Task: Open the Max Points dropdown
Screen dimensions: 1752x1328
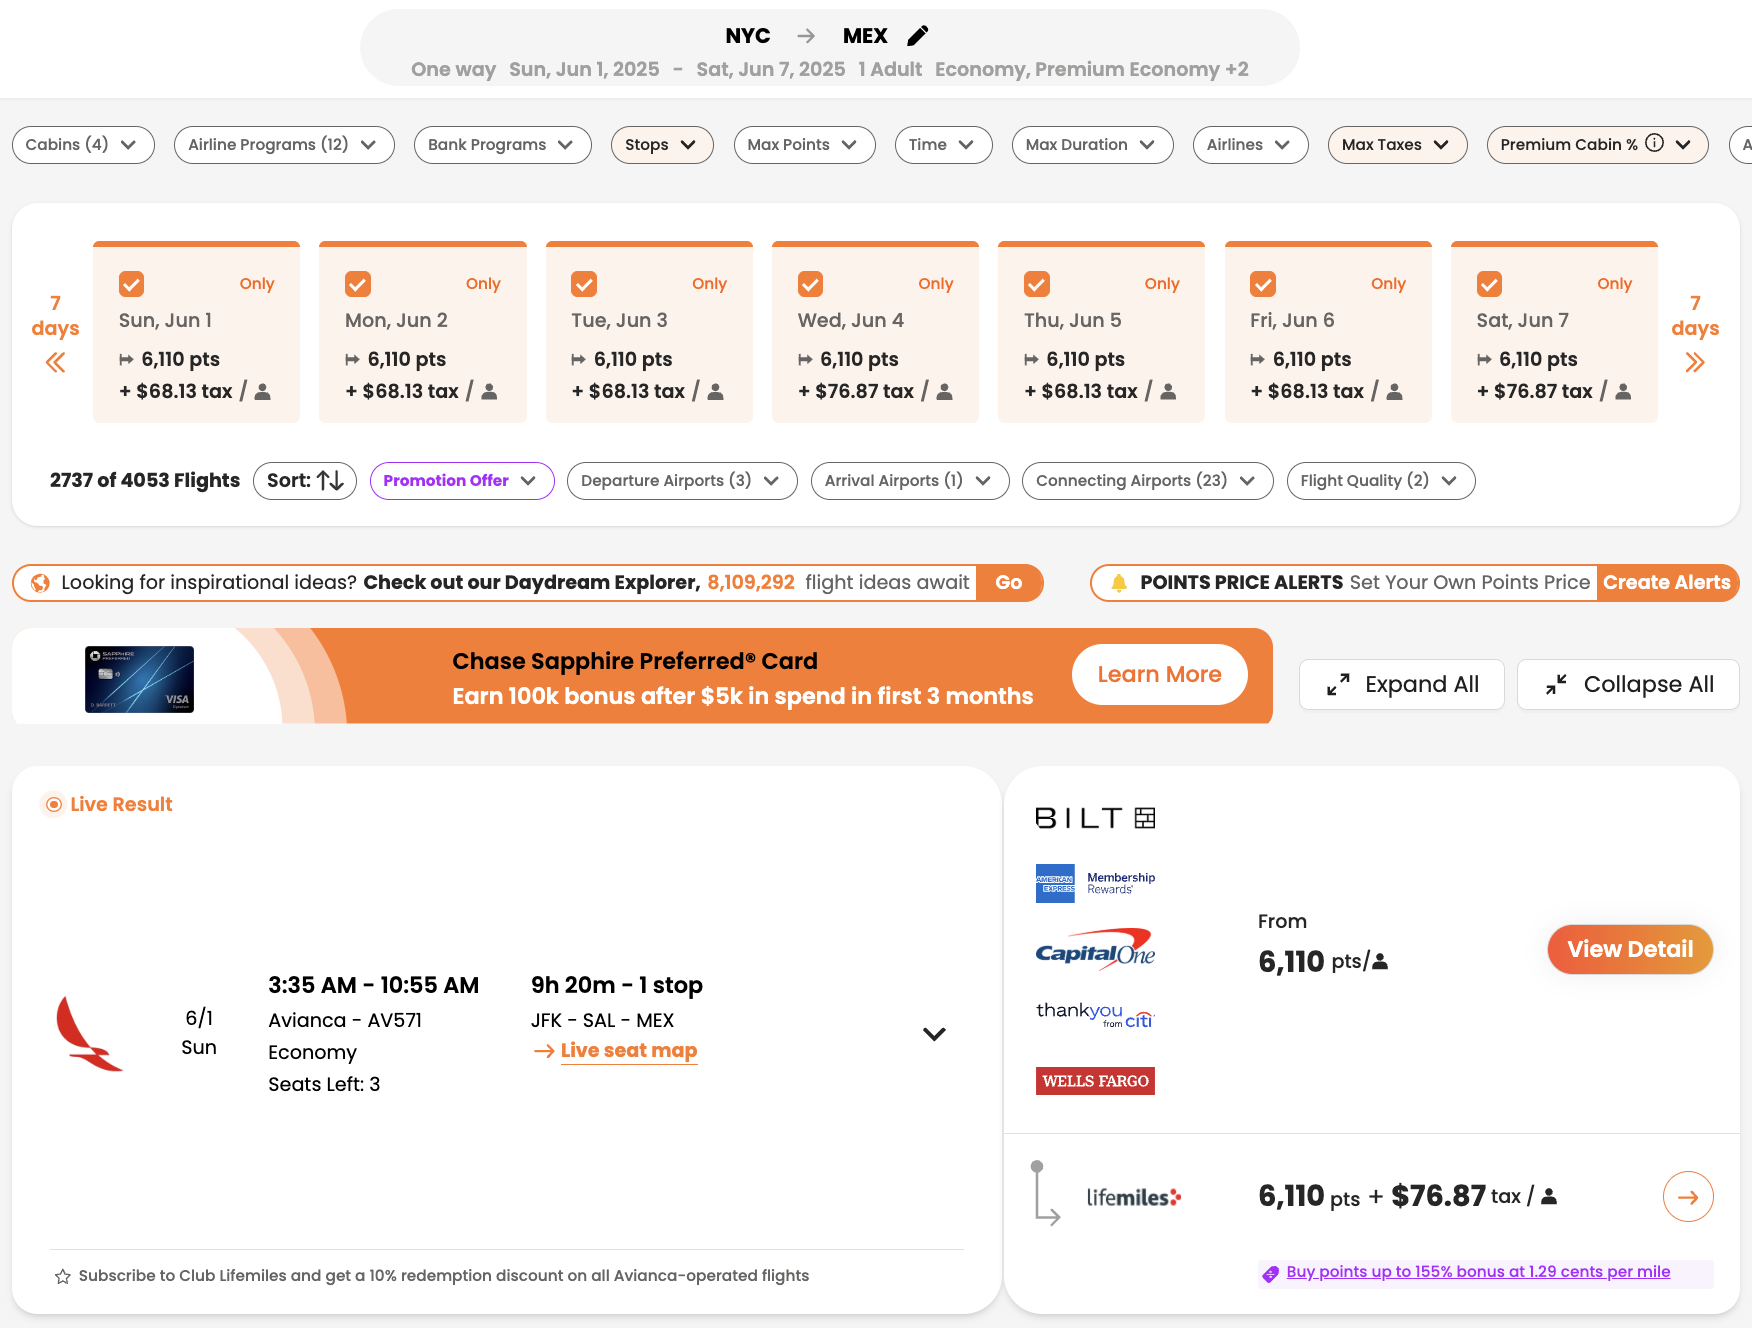Action: (x=804, y=145)
